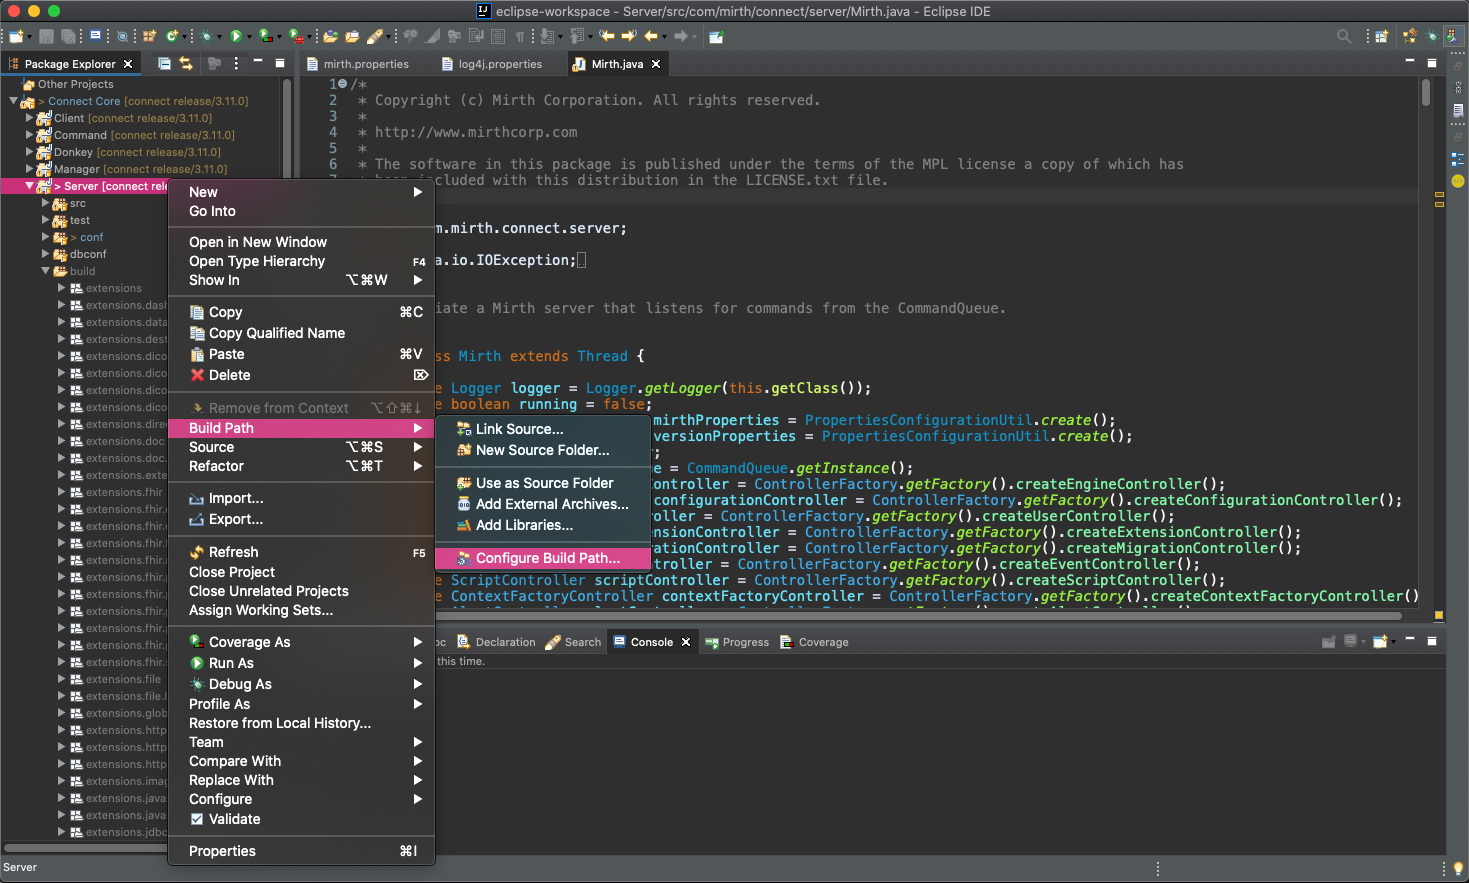
Task: Click Close Project in the context menu
Action: click(x=301, y=572)
